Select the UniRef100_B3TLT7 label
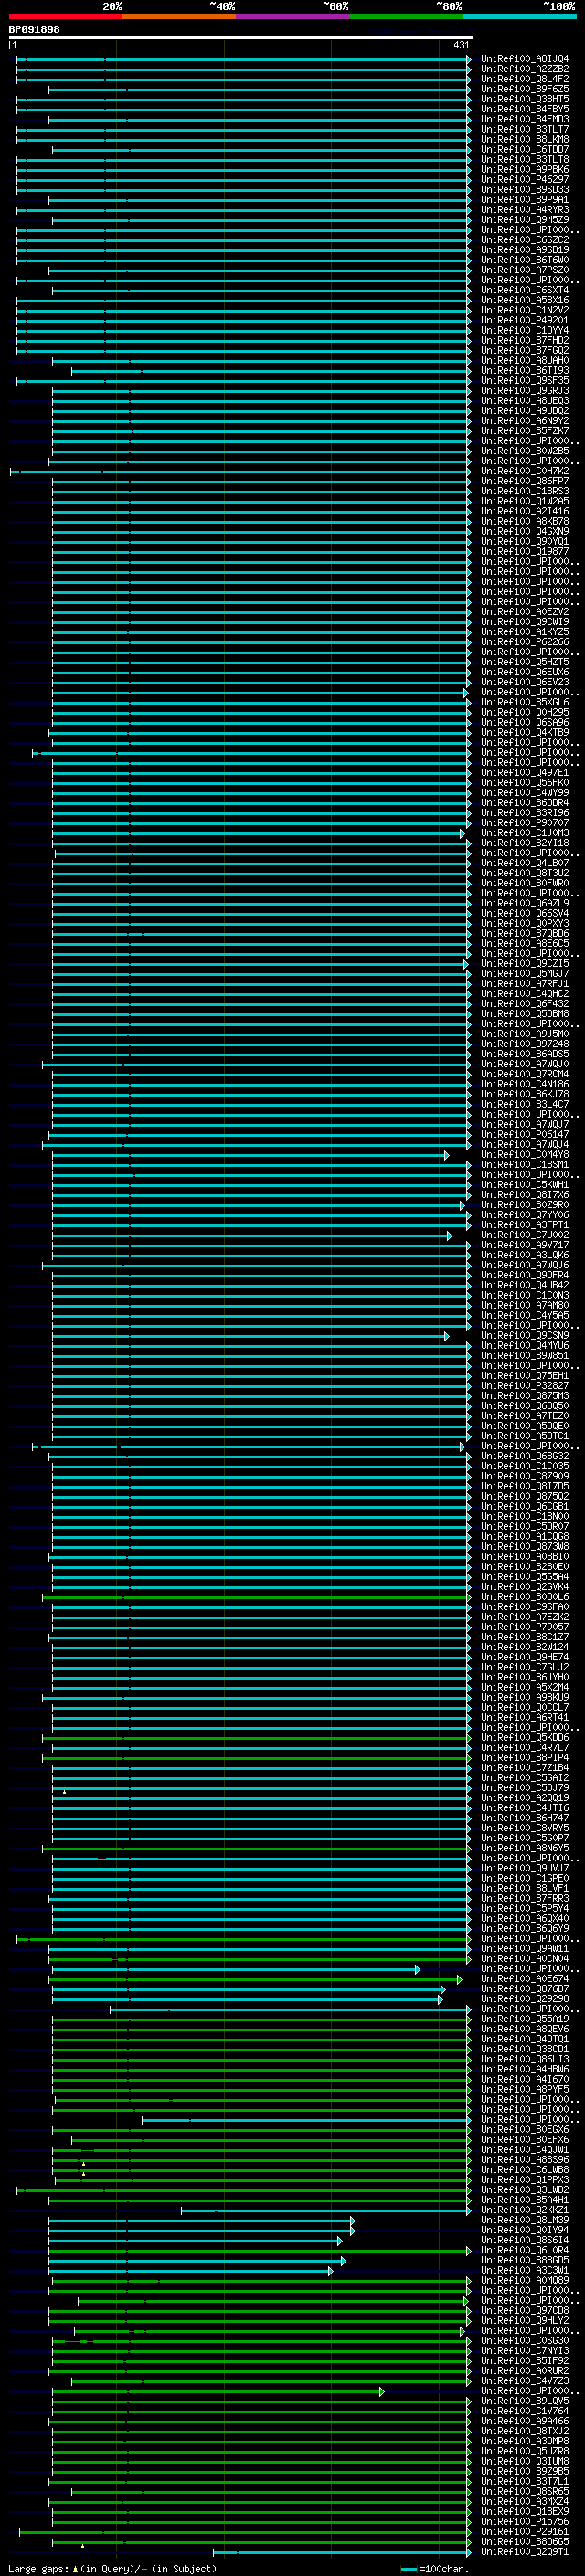This screenshot has width=585, height=2576. (x=524, y=129)
